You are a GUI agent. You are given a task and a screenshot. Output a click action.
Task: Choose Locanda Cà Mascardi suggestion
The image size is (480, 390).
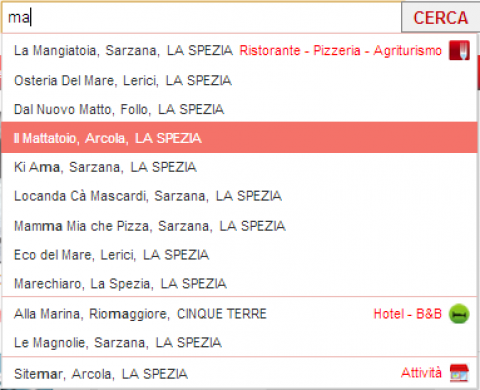pos(239,196)
